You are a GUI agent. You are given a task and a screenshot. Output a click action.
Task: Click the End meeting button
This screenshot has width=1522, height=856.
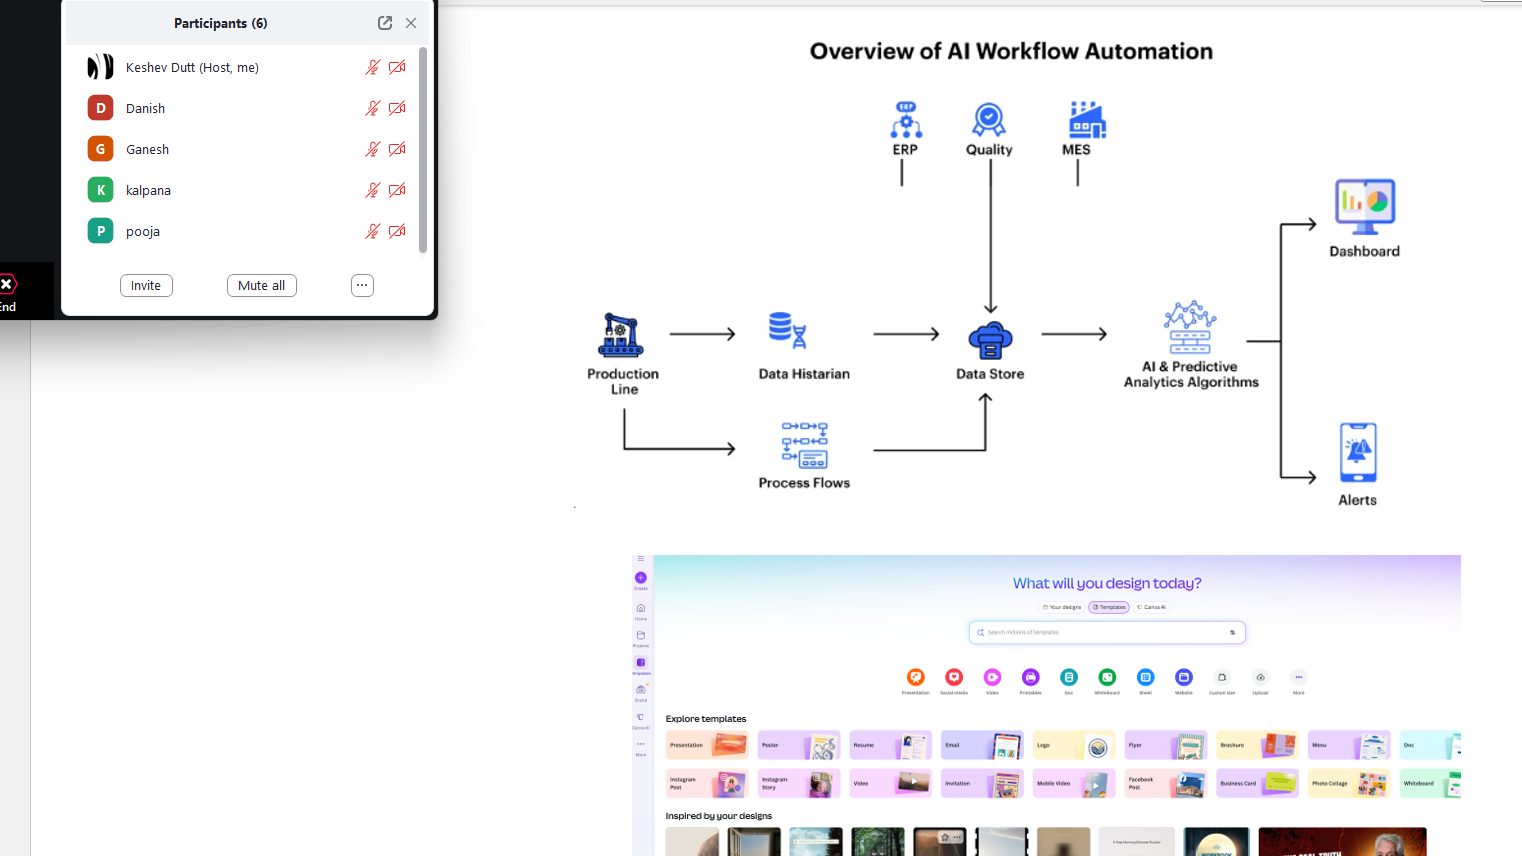(x=8, y=292)
